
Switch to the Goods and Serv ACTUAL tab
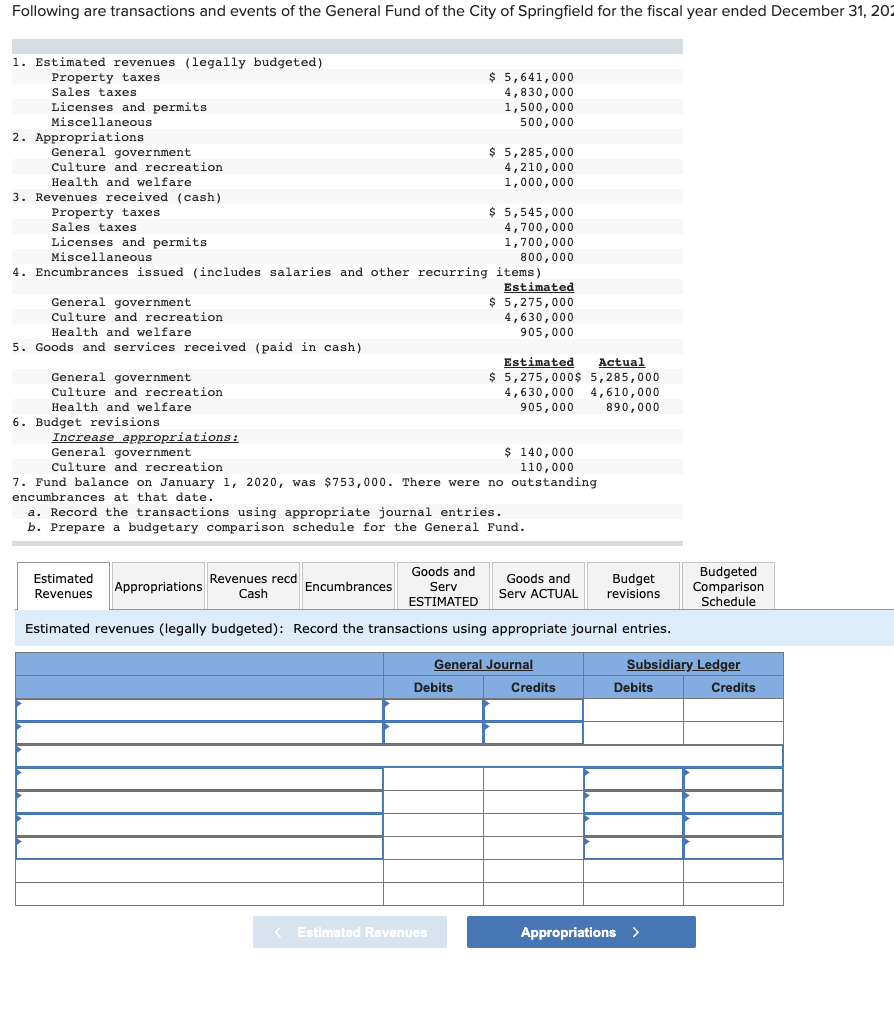[538, 585]
